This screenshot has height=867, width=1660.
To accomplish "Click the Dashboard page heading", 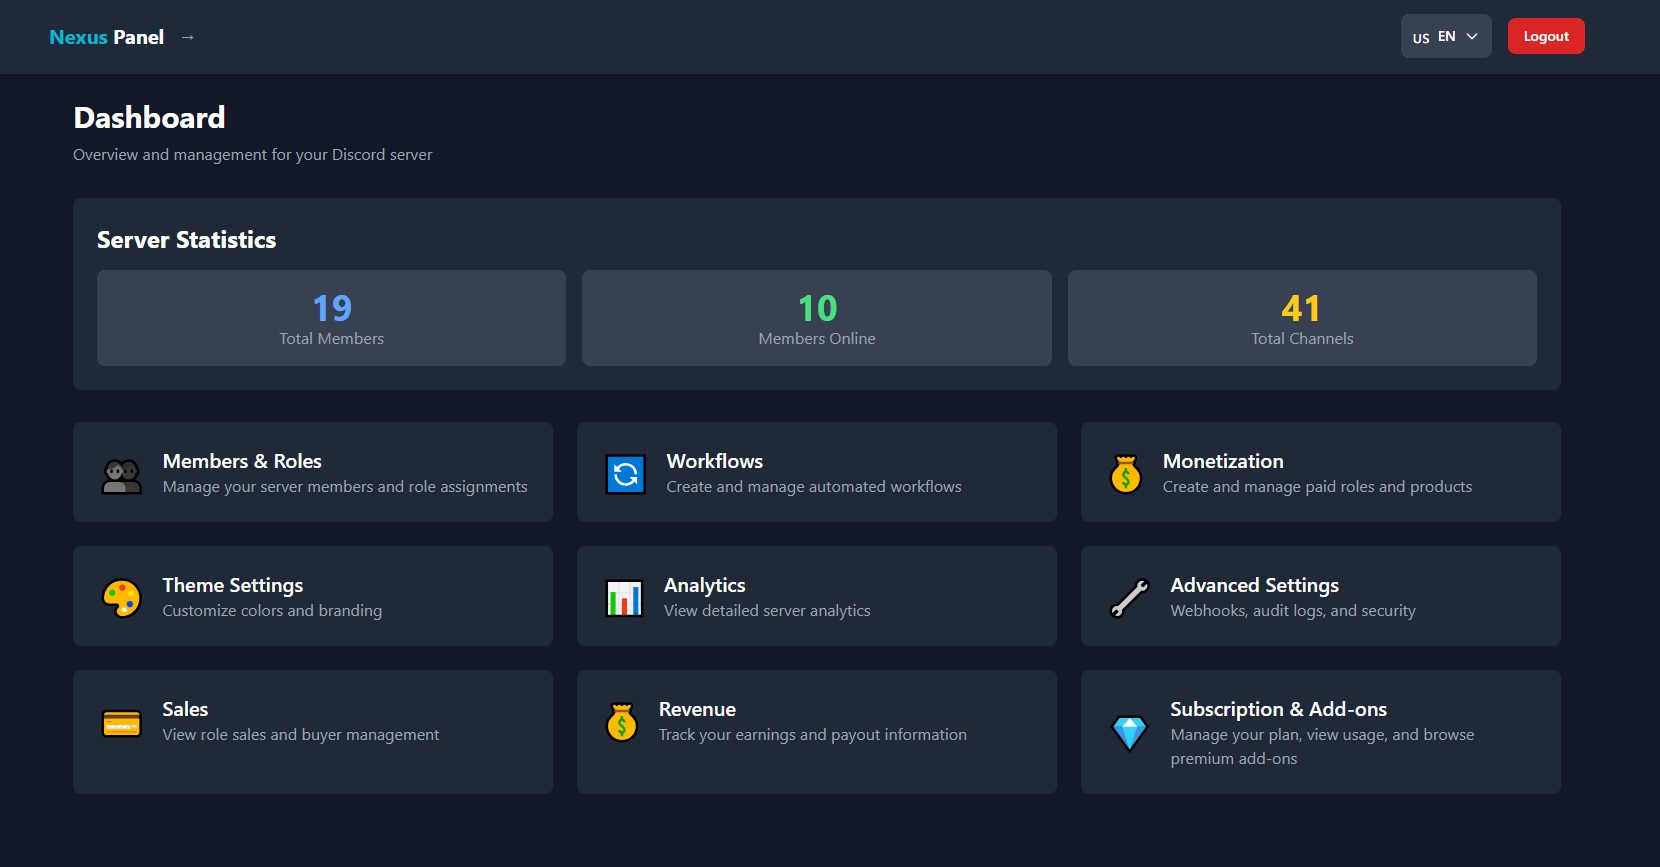I will 149,118.
